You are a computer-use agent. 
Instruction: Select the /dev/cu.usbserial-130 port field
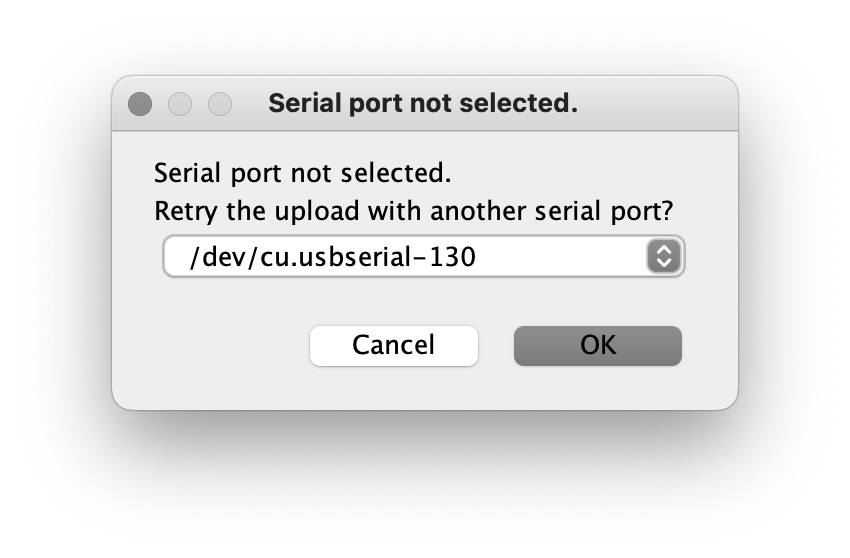pos(423,256)
